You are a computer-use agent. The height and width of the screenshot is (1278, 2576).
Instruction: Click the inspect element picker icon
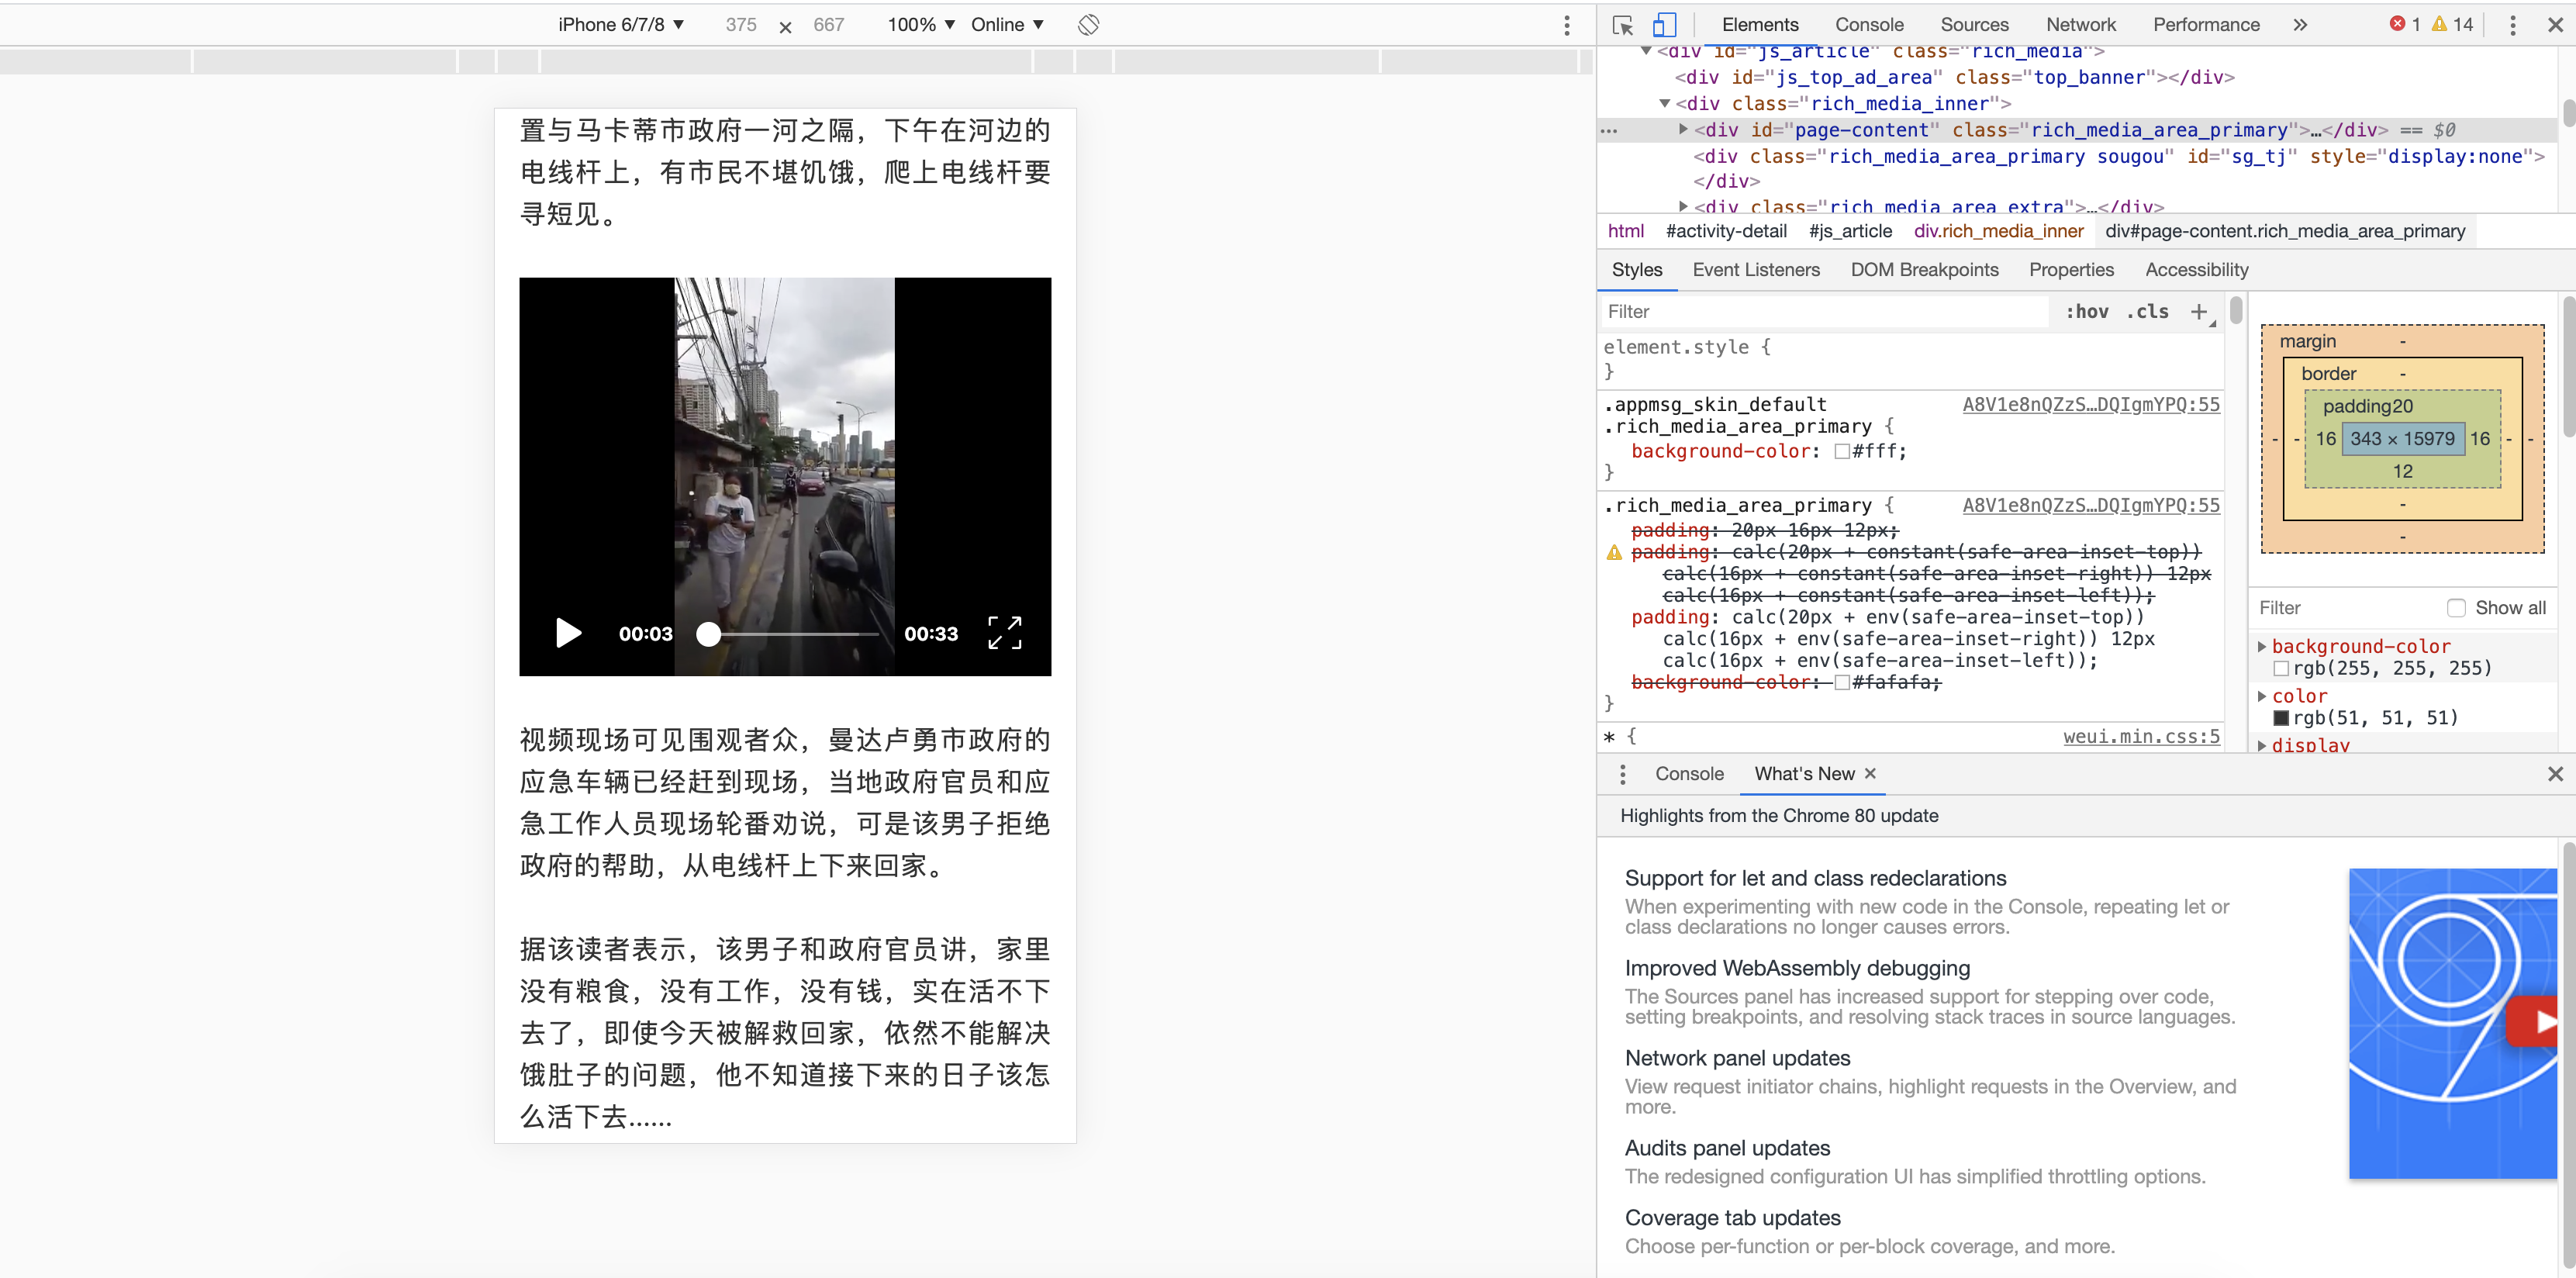[x=1622, y=25]
